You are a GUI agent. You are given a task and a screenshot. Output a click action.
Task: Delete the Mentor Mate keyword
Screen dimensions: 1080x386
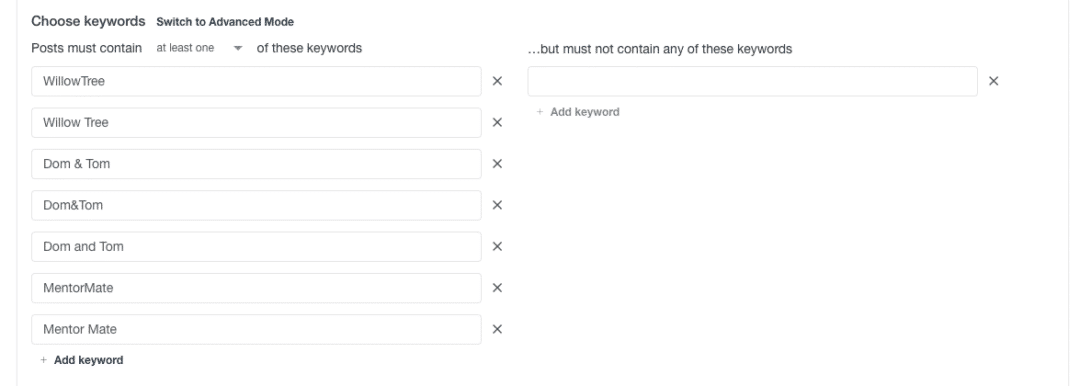[x=497, y=329]
